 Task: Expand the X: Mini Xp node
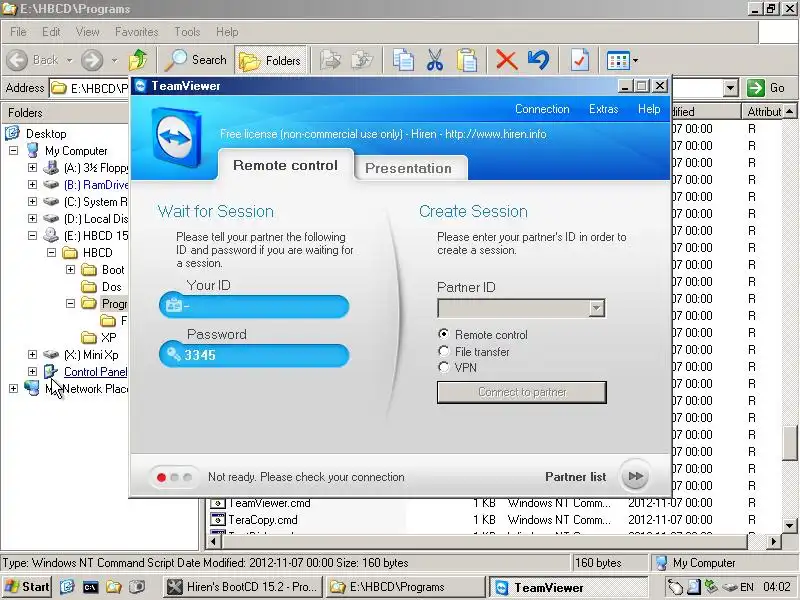(x=32, y=354)
